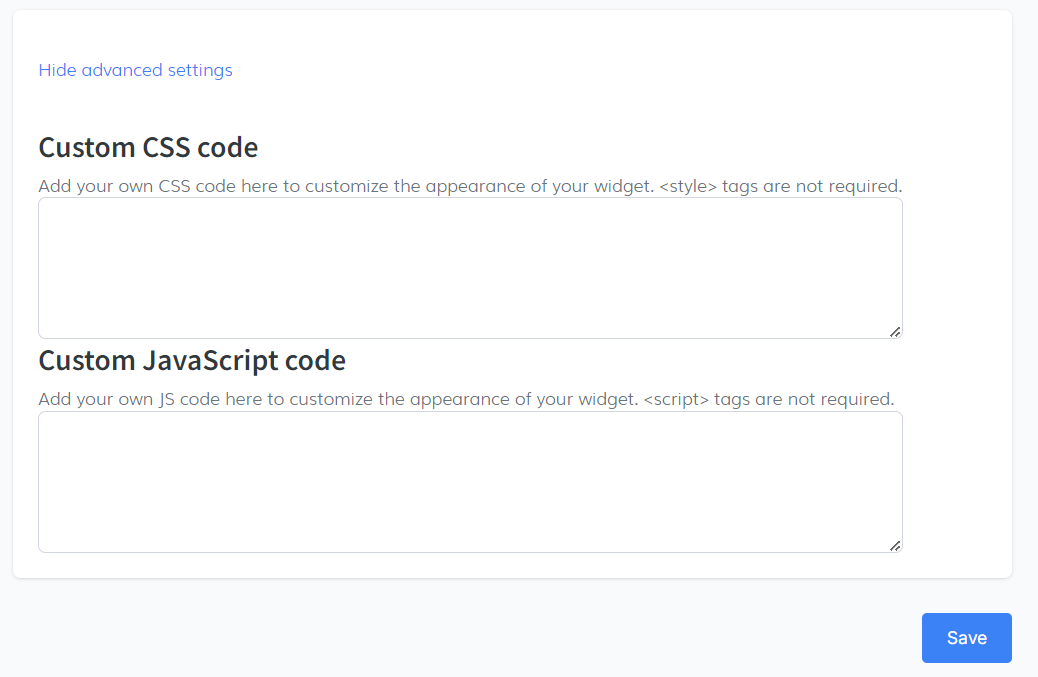Click the <script> tag mention in description

(676, 399)
